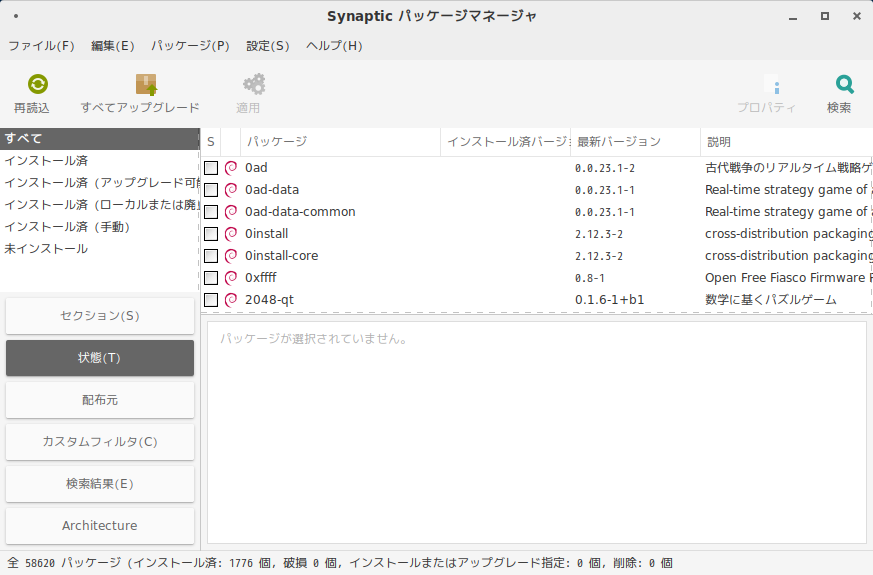This screenshot has width=873, height=575.
Task: Select the 0ad package name
Action: 256,168
